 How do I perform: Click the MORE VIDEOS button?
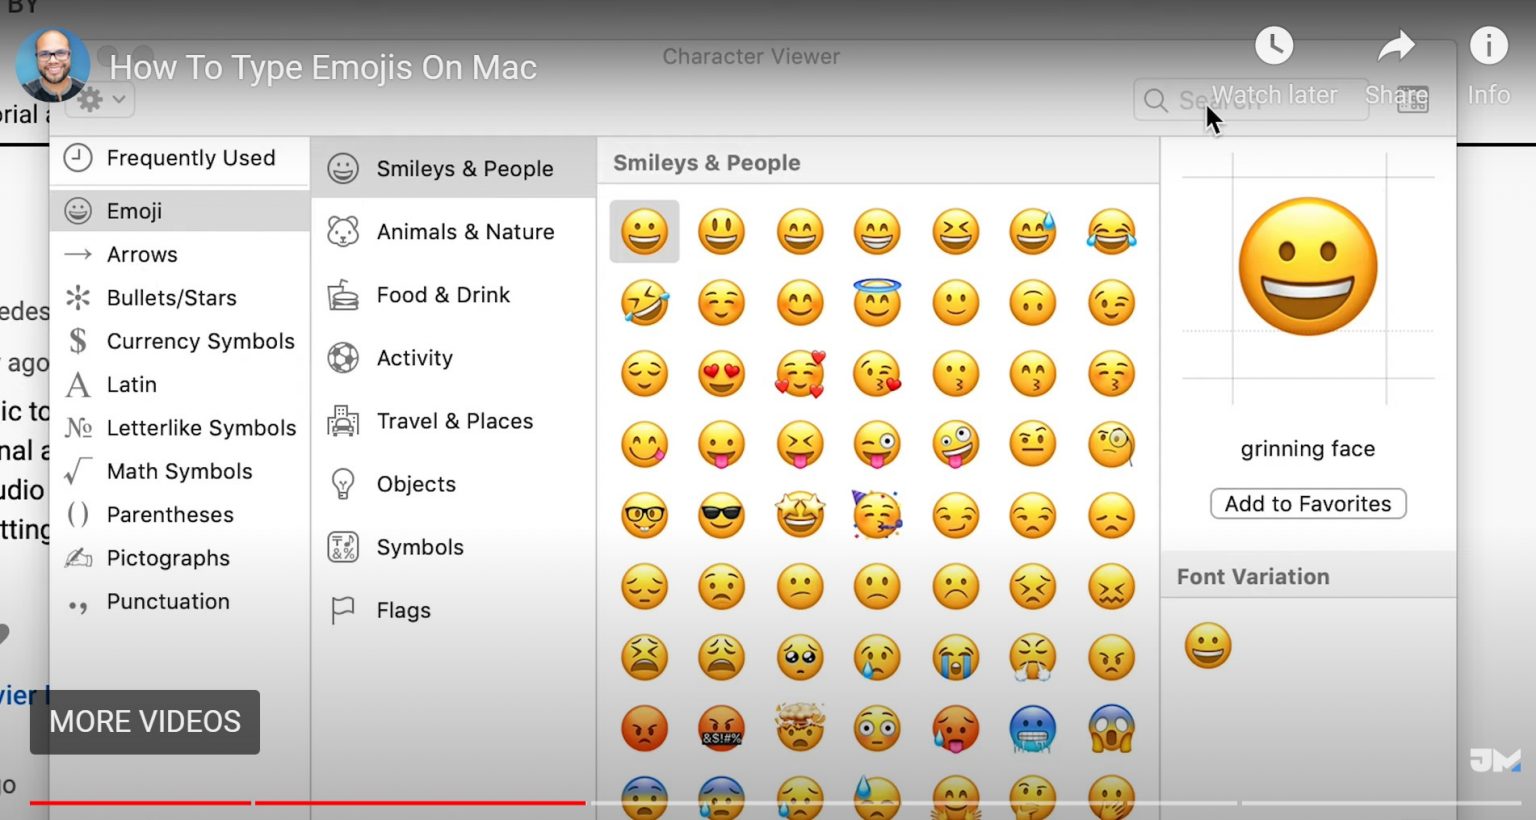tap(145, 722)
